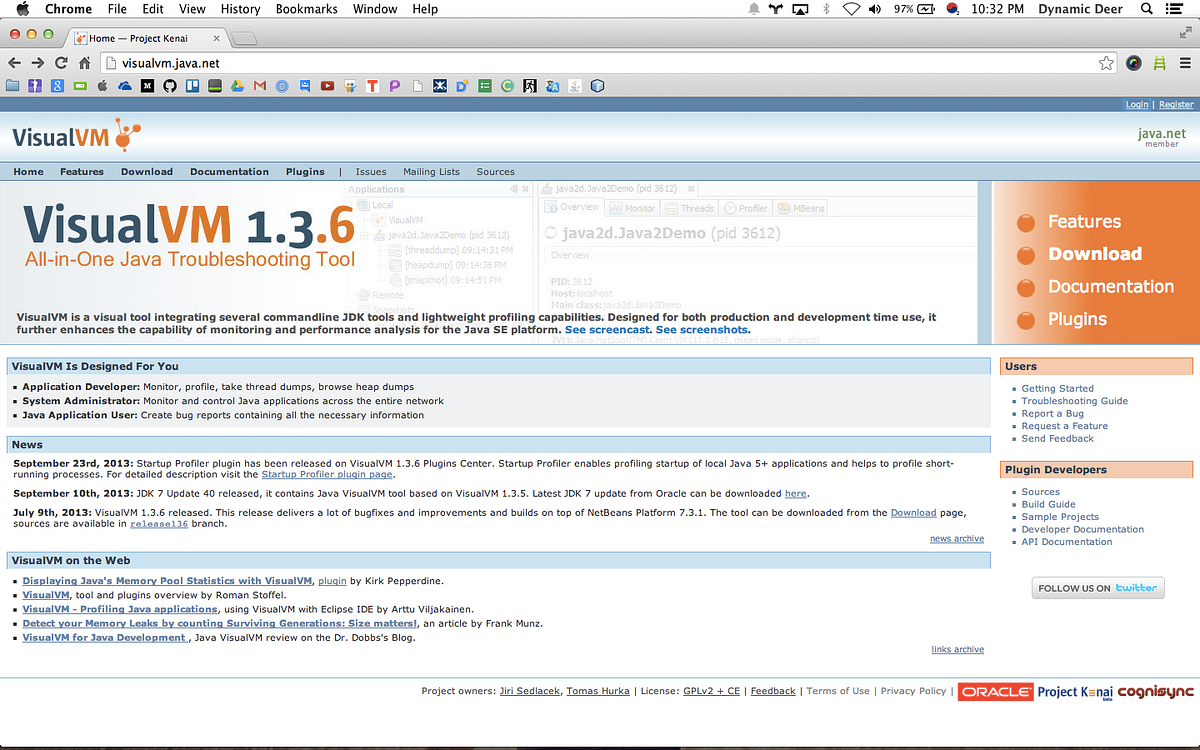Select Plugins in the site navigation
1200x750 pixels.
click(x=305, y=171)
